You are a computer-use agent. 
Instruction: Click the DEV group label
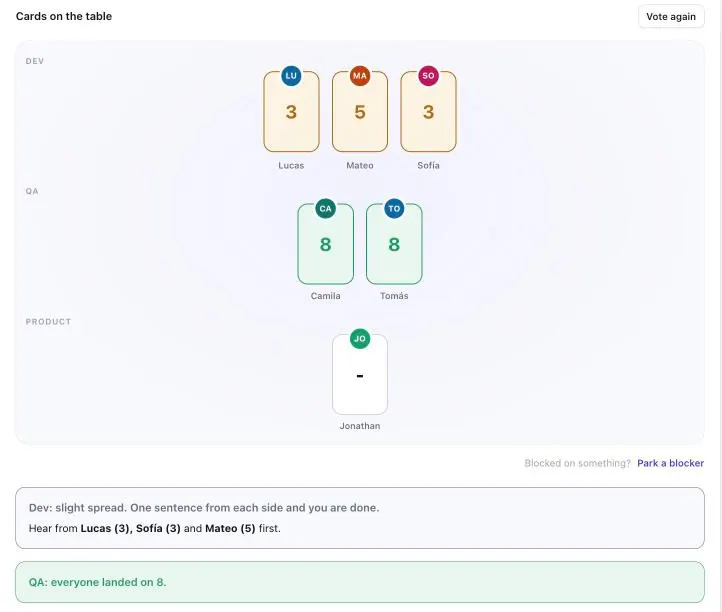coord(35,61)
